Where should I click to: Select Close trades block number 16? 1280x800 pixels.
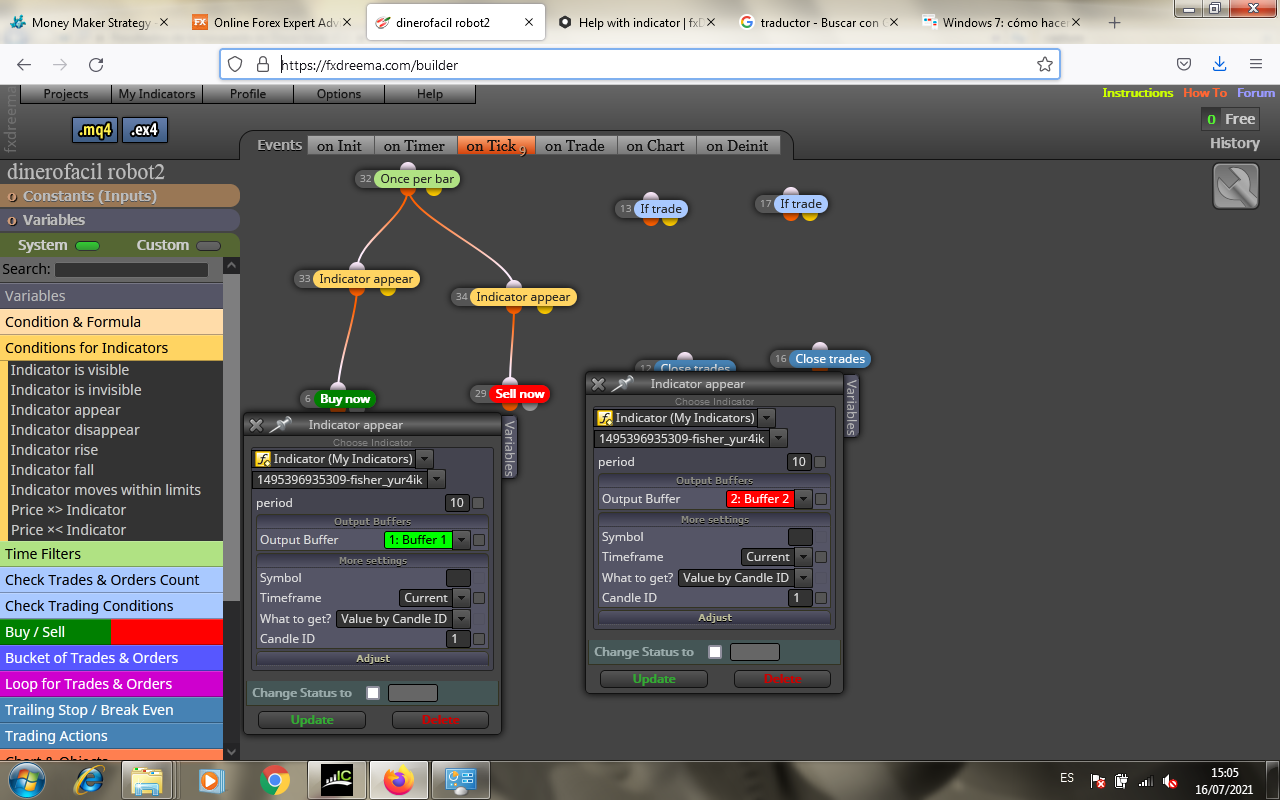click(x=830, y=359)
